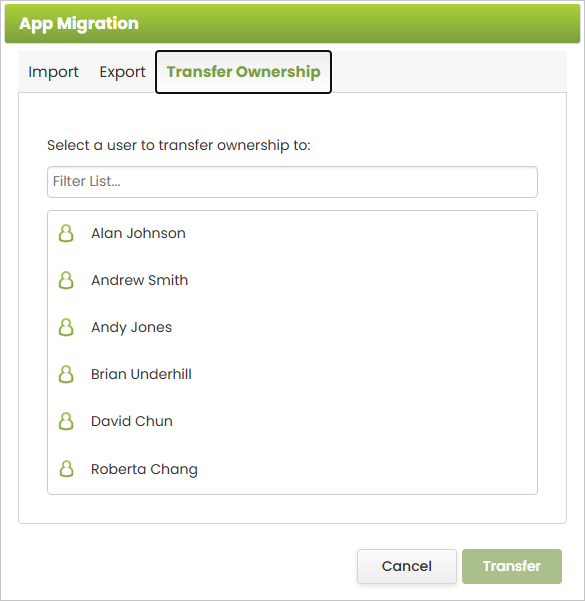Click the user icon beside Andrew Smith
This screenshot has height=601, width=585.
(x=66, y=280)
